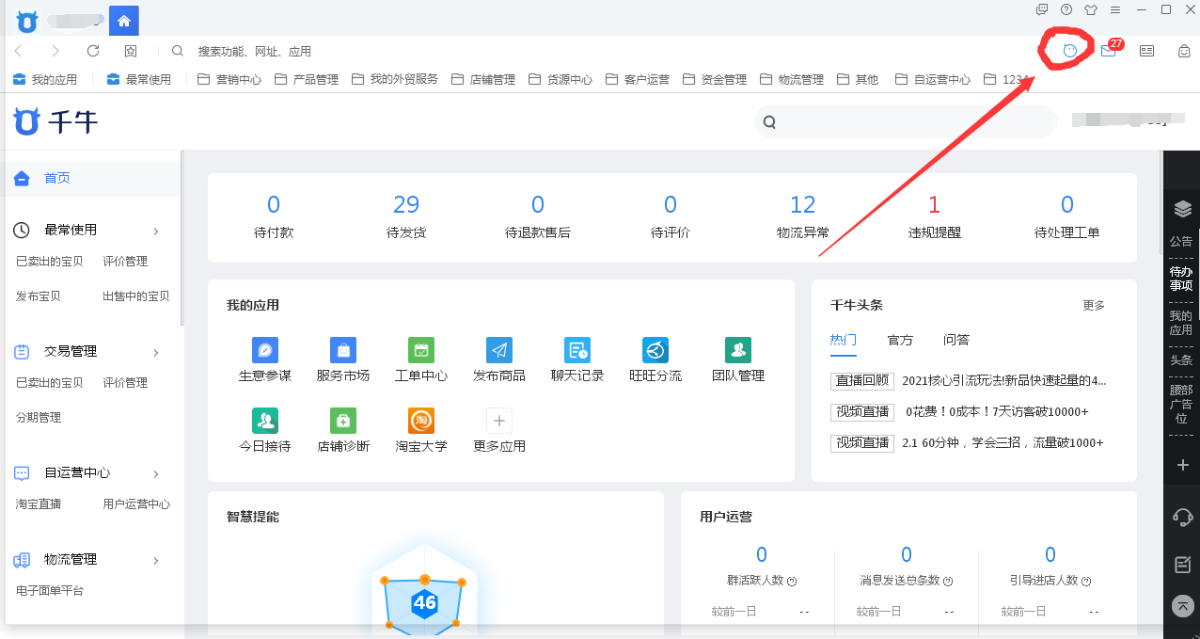Focus the search box beside the 千牛 logo
The height and width of the screenshot is (639, 1200).
click(x=905, y=122)
